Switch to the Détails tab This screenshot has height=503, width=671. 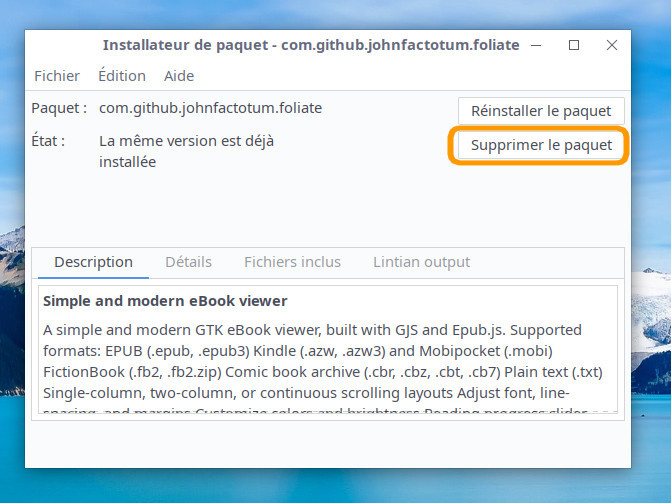[188, 262]
